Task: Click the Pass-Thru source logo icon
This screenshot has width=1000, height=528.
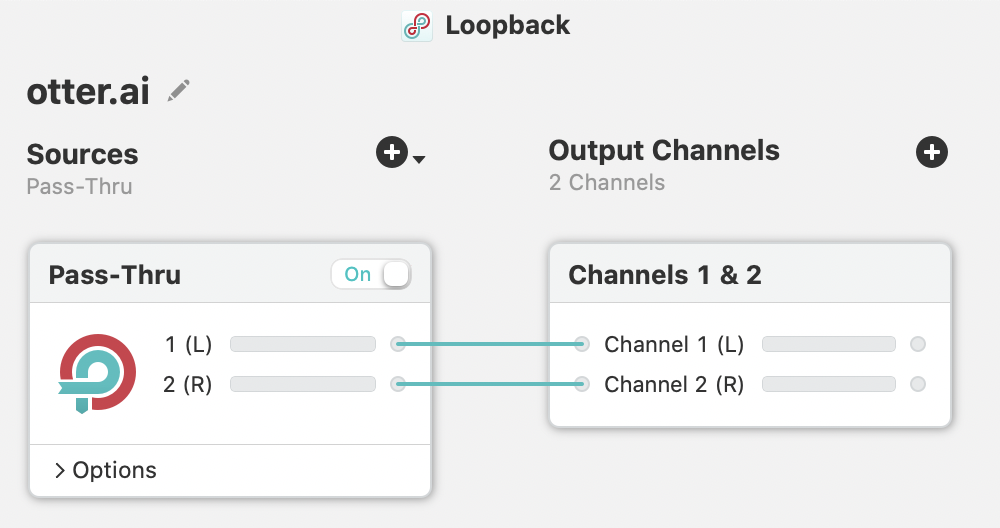Action: coord(97,372)
